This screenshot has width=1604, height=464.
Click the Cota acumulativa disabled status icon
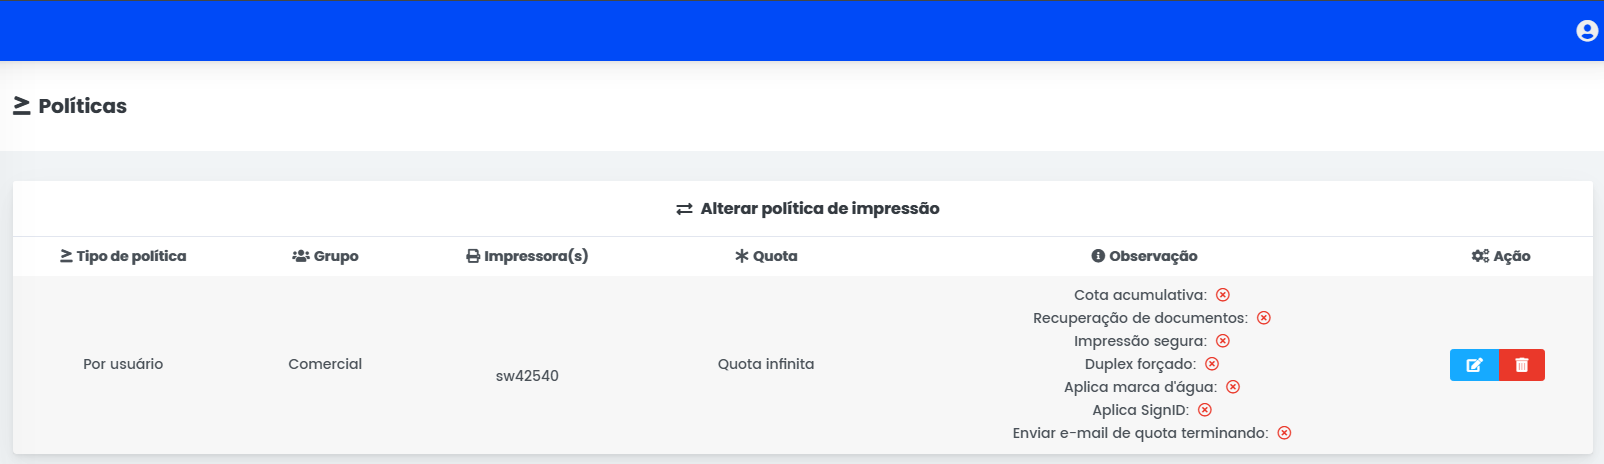(1223, 295)
